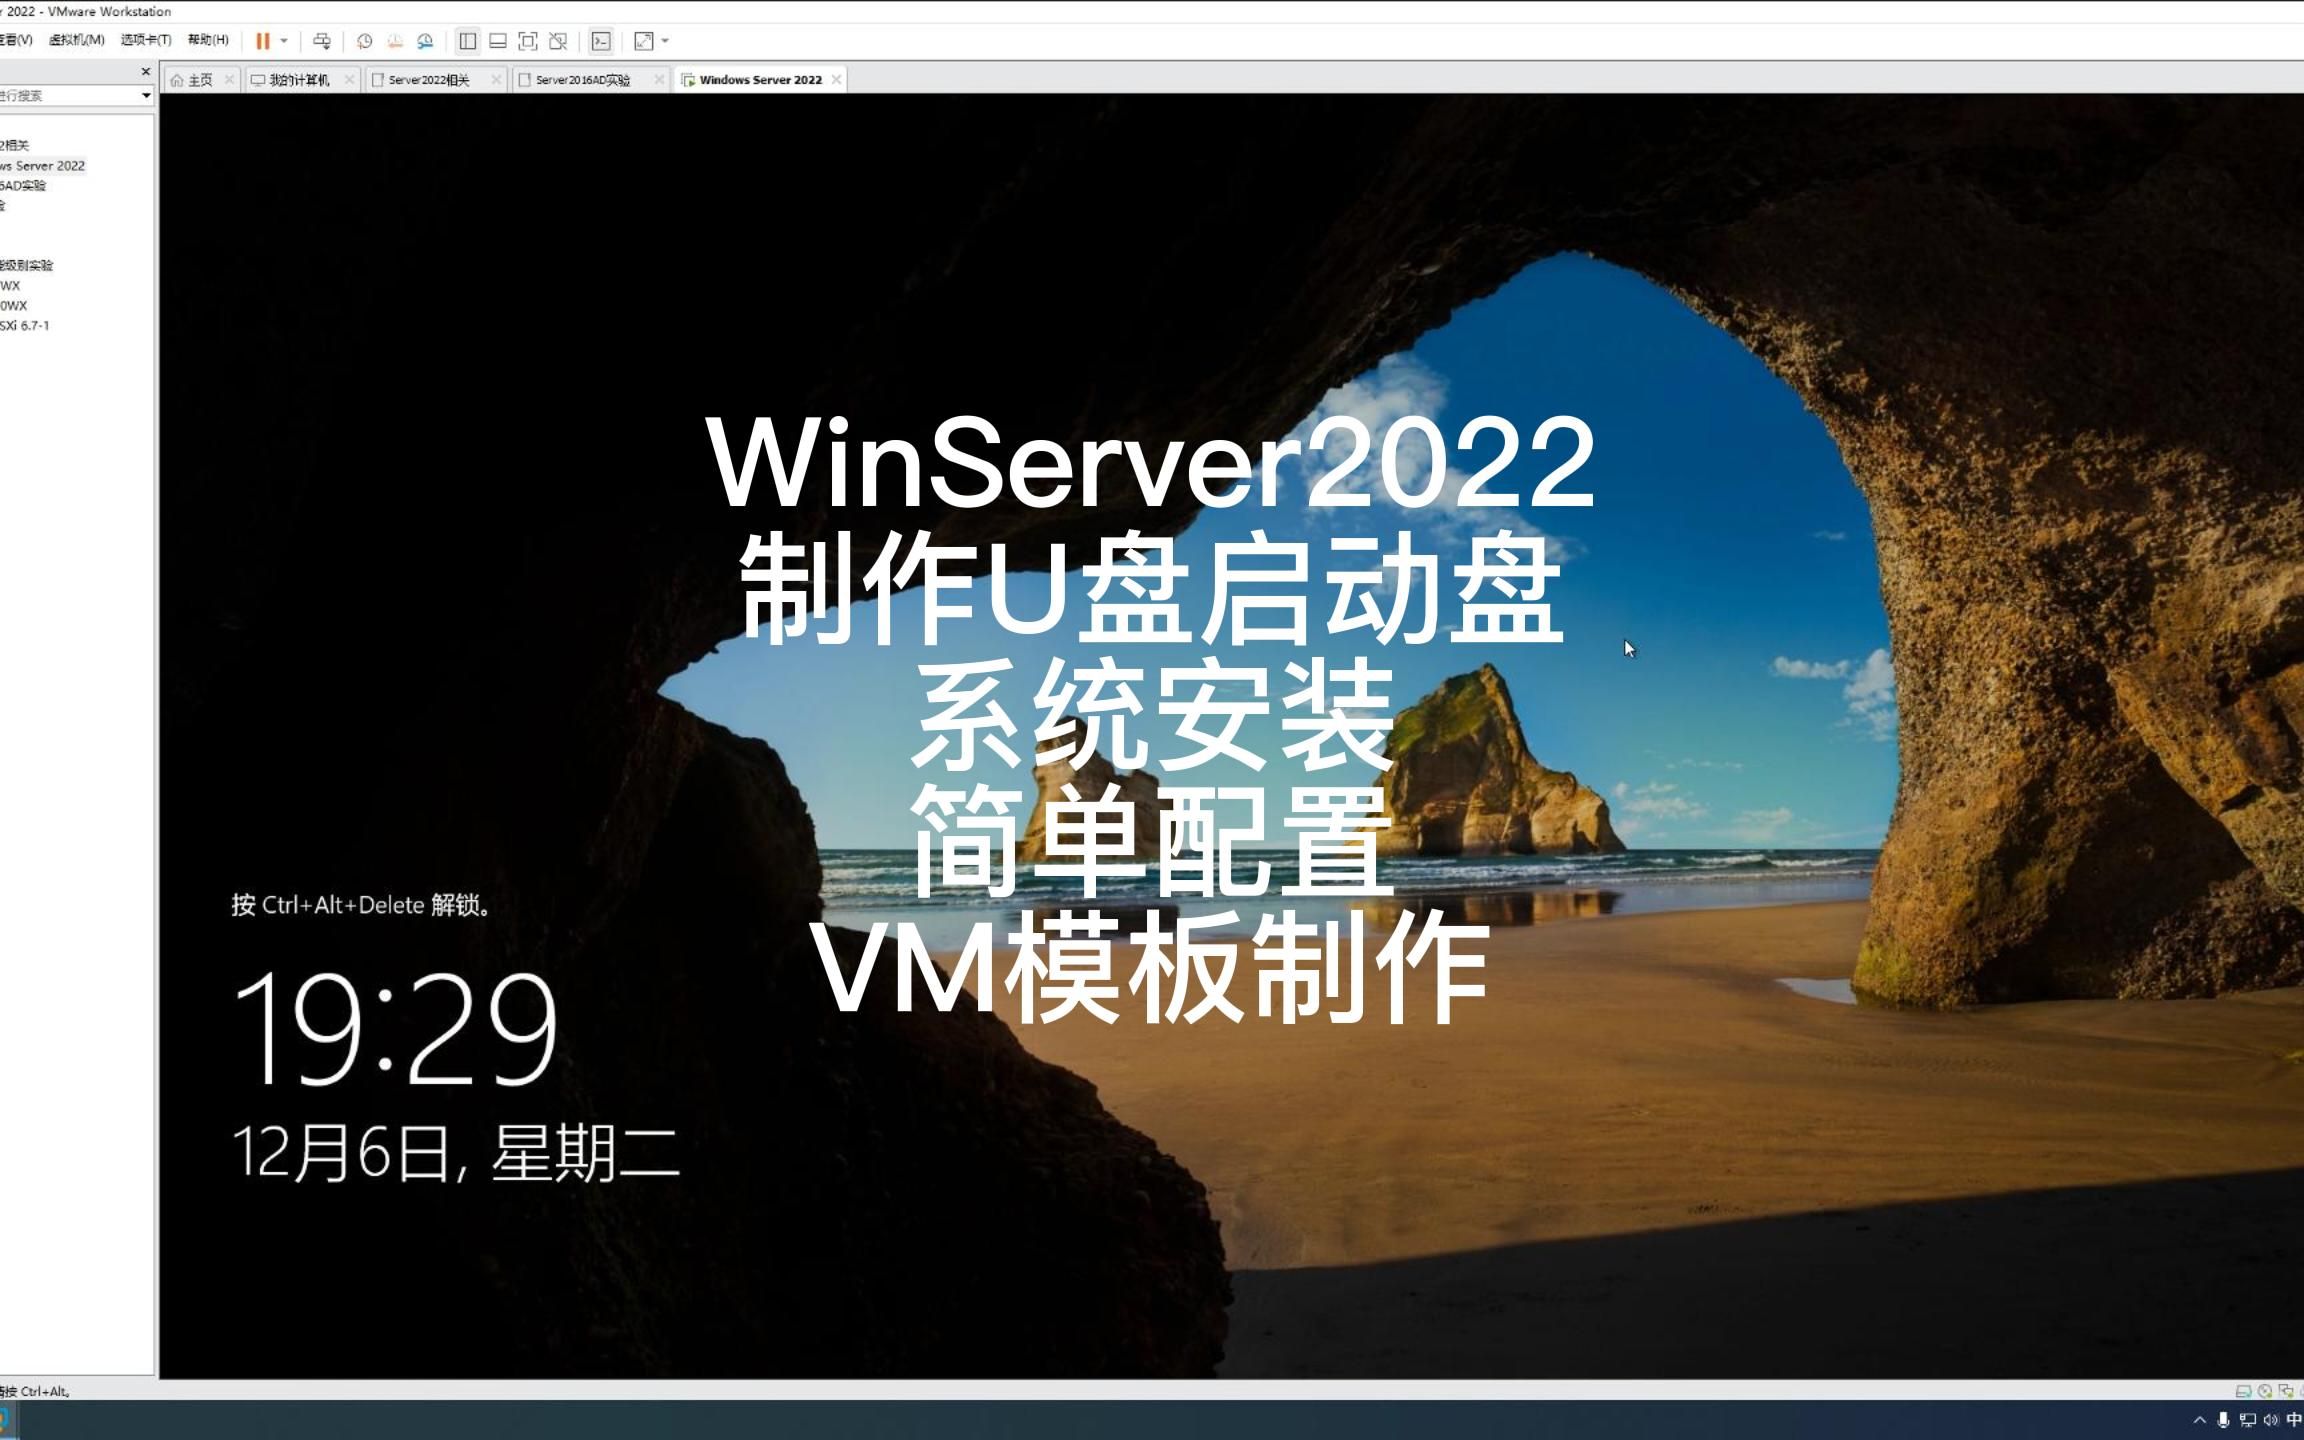Open the 选项卡(T) menu
This screenshot has width=2304, height=1440.
pyautogui.click(x=146, y=40)
